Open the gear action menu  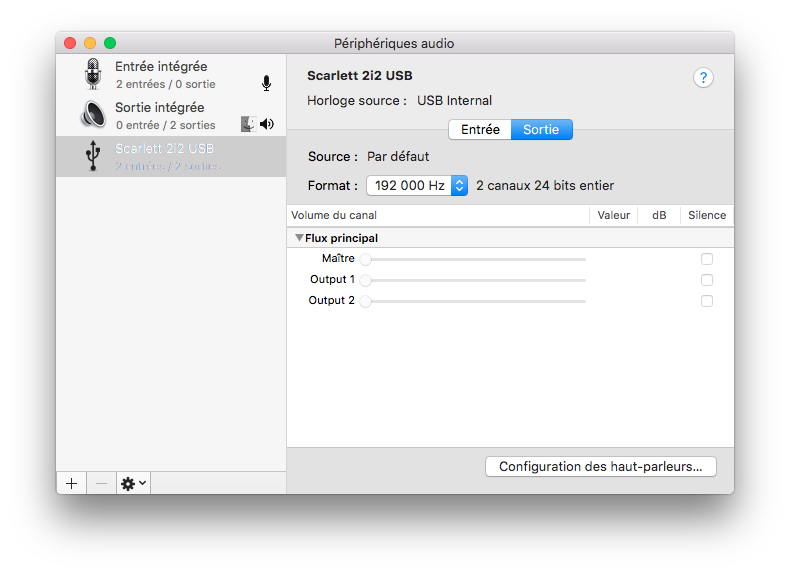pyautogui.click(x=134, y=483)
